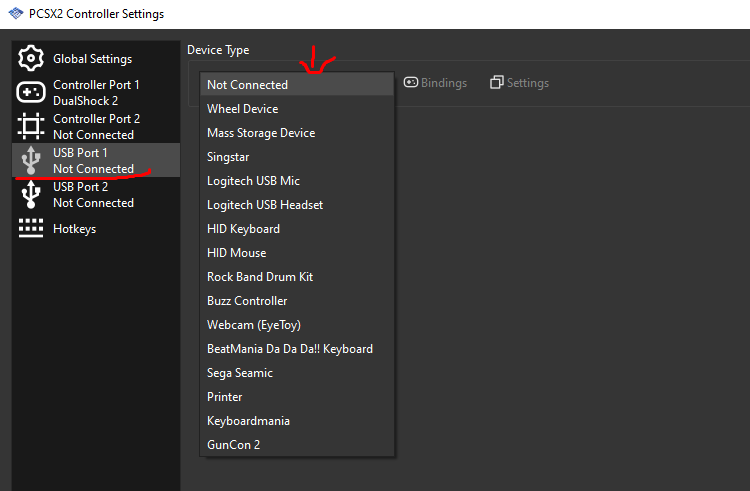This screenshot has width=750, height=491.
Task: Choose Logitech USB Mic option
Action: click(297, 181)
